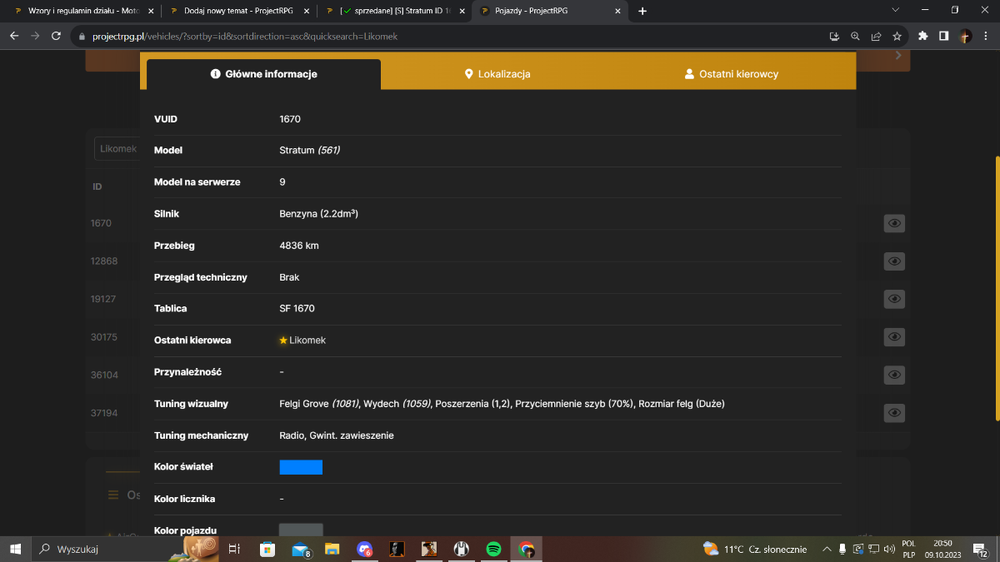
Task: Share this page via share icon
Action: pyautogui.click(x=876, y=36)
